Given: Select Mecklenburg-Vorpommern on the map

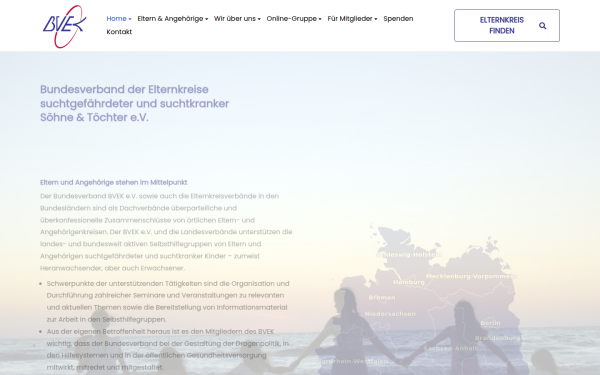Looking at the screenshot, I should [471, 276].
